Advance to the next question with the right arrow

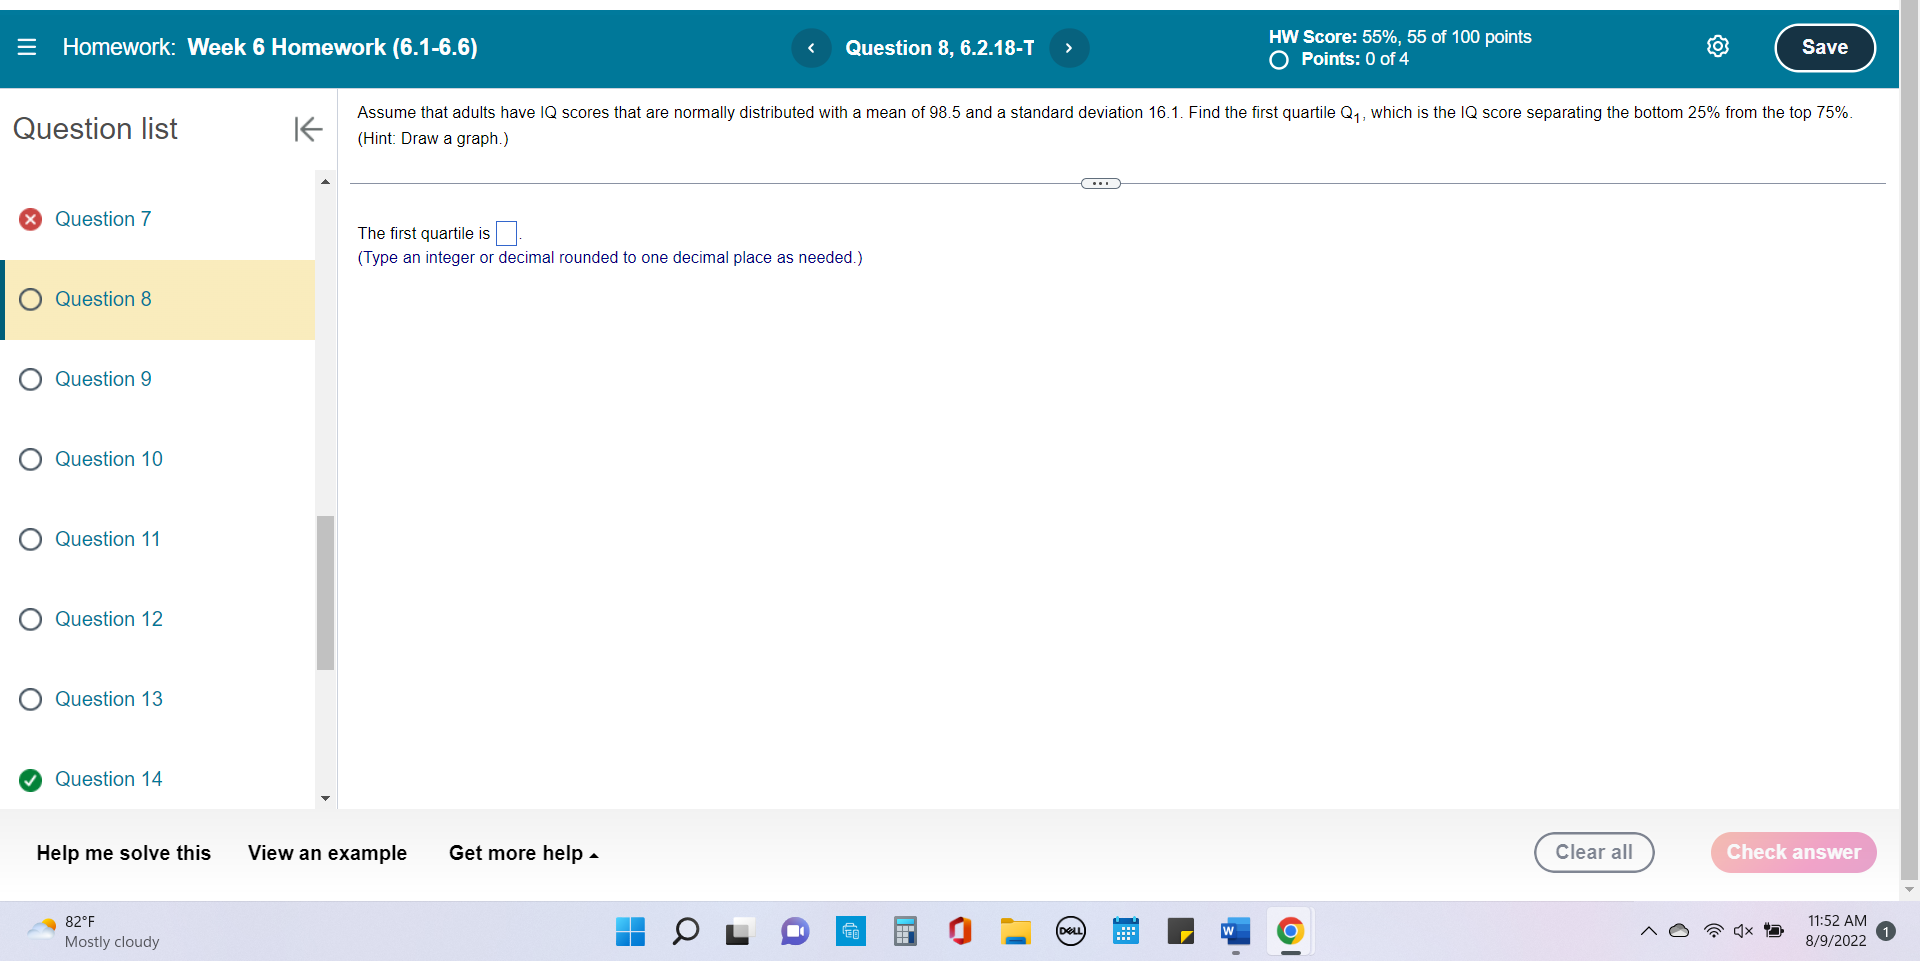pyautogui.click(x=1069, y=48)
